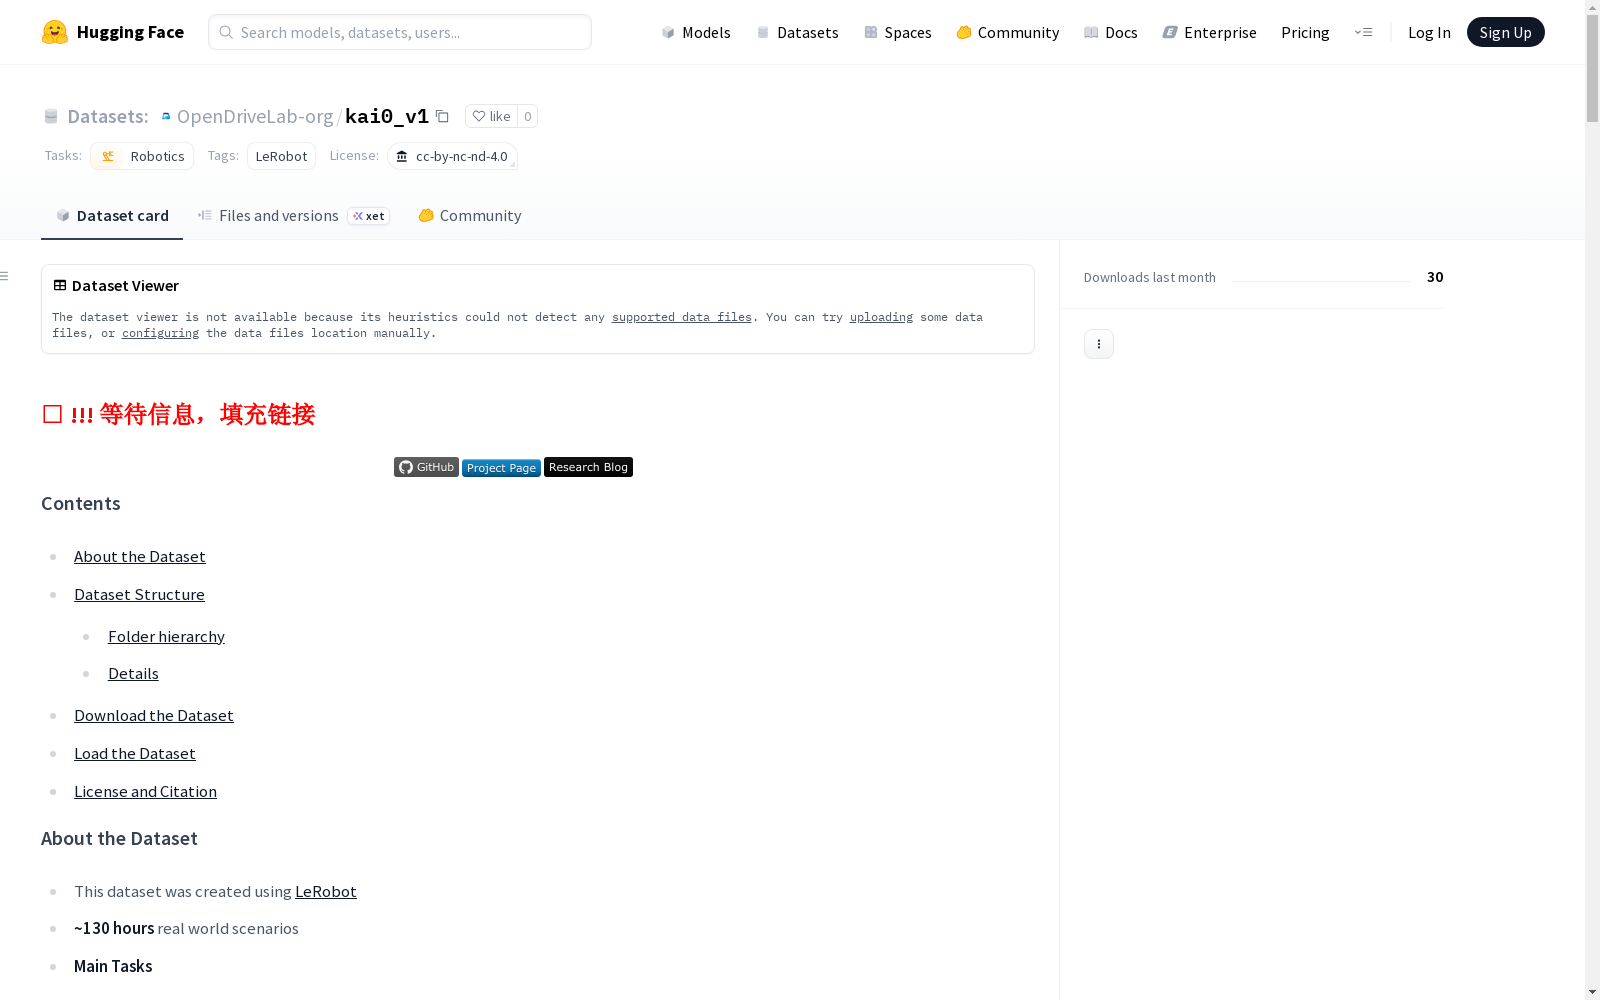Open Enterprise in top navigation
The height and width of the screenshot is (1000, 1600).
pyautogui.click(x=1210, y=32)
